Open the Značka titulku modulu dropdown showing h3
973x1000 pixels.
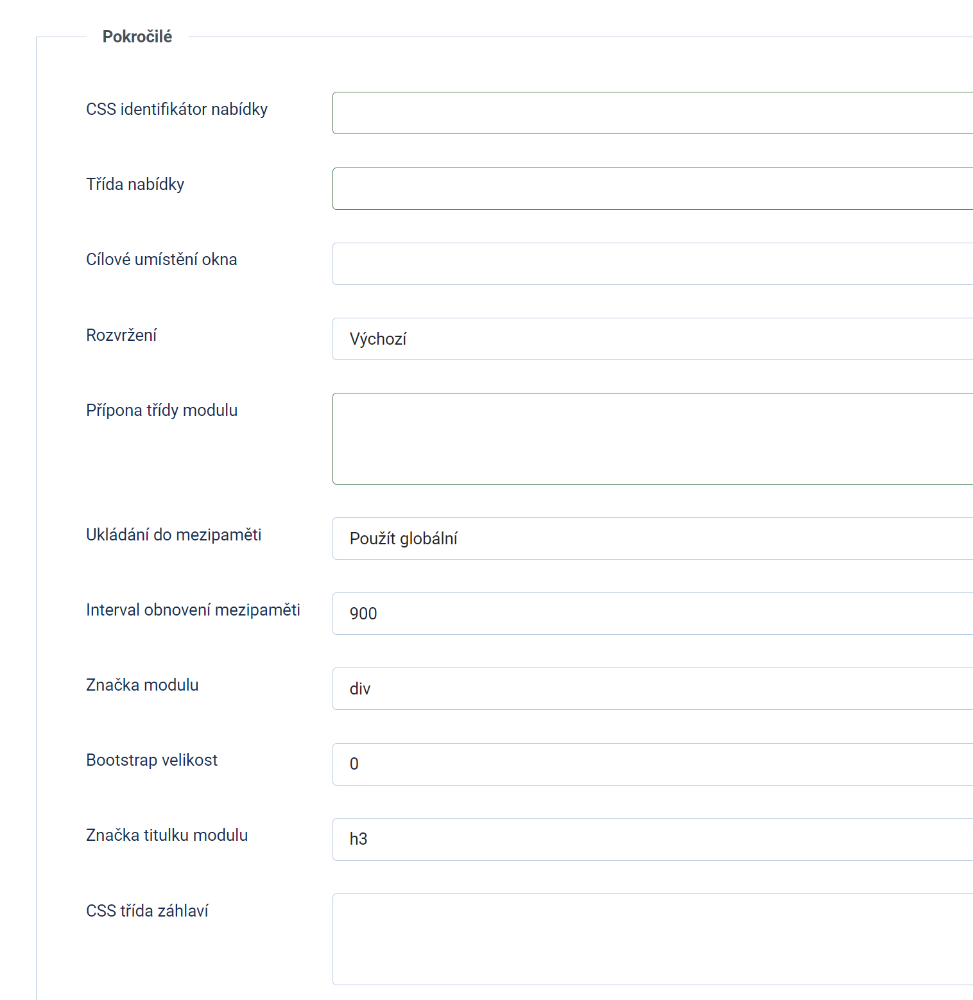pyautogui.click(x=652, y=839)
